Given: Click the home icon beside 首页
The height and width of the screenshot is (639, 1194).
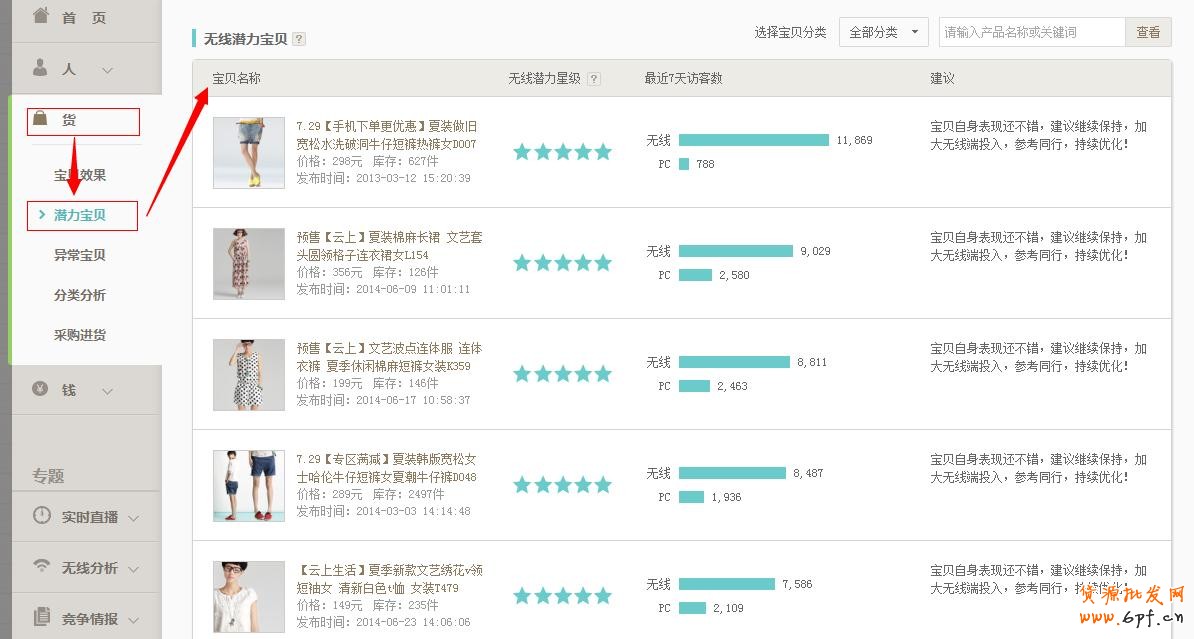Looking at the screenshot, I should click(x=41, y=16).
